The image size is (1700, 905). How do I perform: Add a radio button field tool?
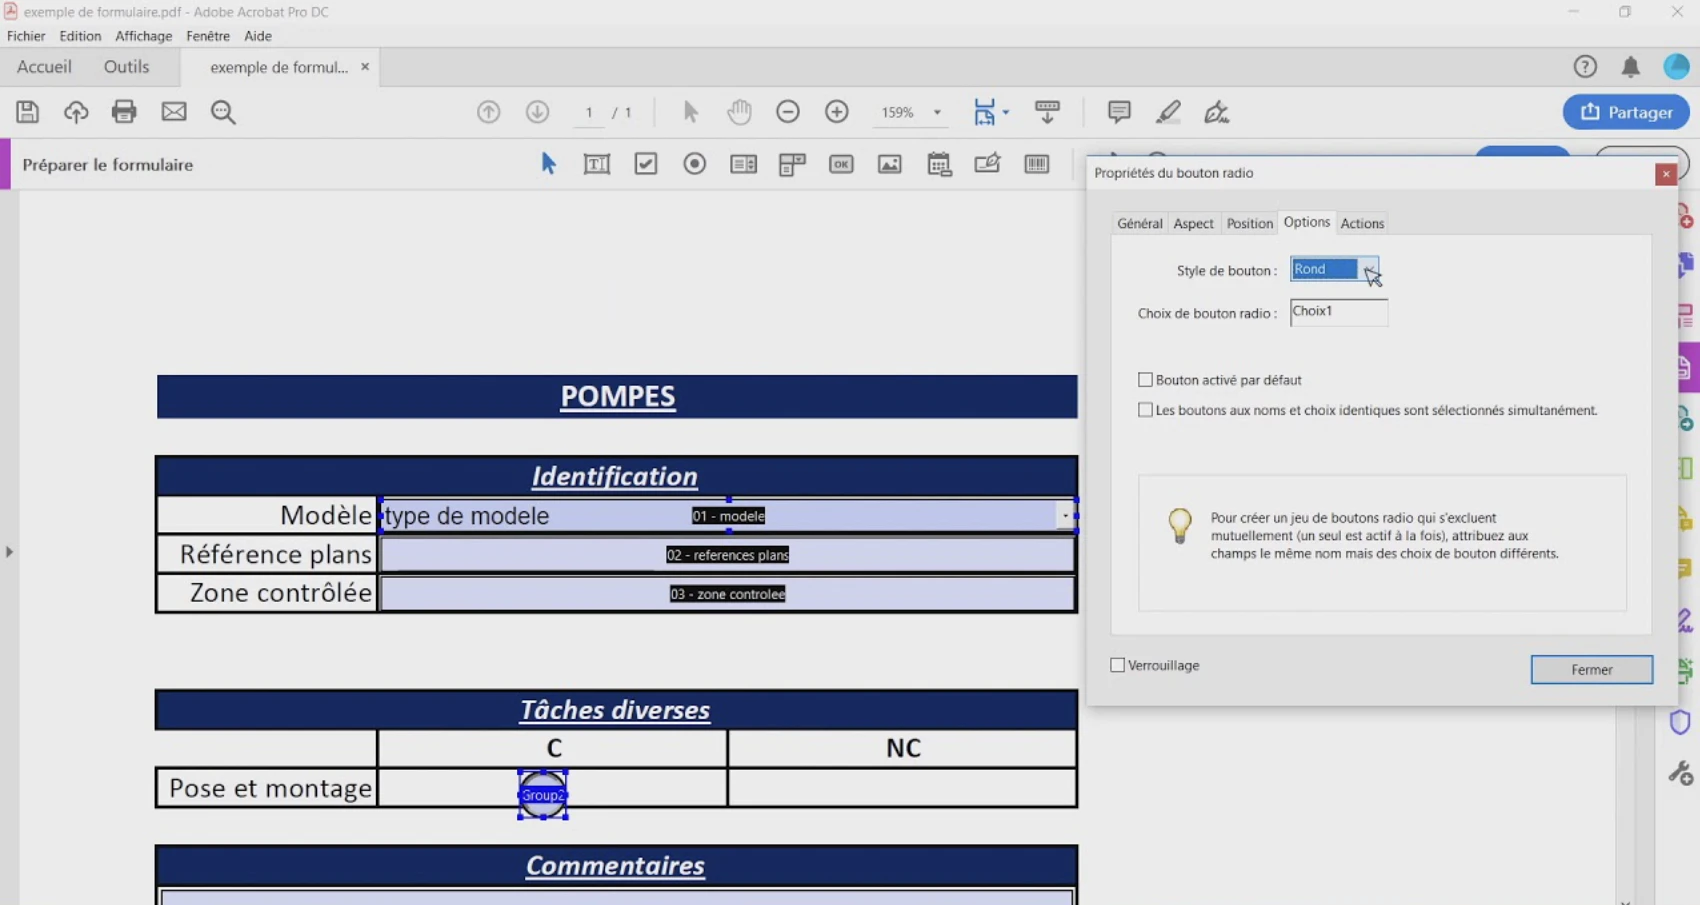(x=695, y=164)
